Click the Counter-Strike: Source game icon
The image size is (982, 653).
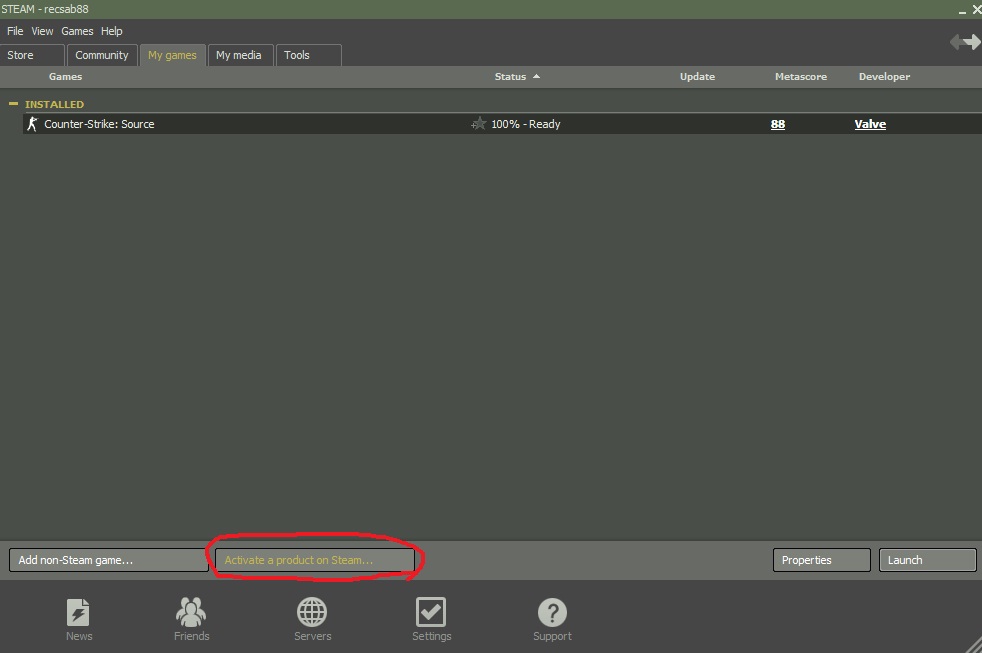[32, 124]
